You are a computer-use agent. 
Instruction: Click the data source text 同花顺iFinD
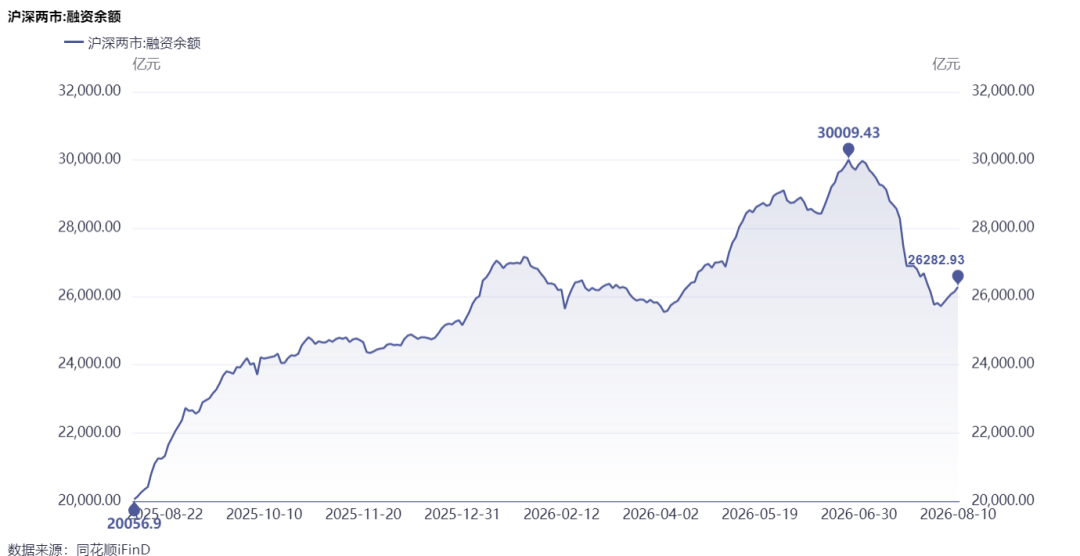[x=113, y=548]
